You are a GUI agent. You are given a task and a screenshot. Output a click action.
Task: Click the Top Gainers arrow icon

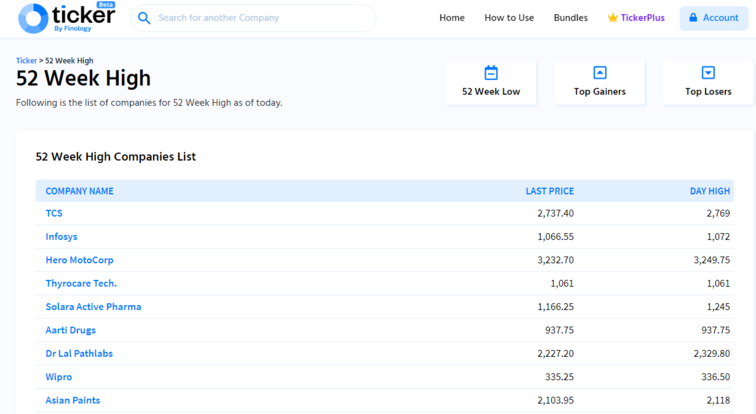pyautogui.click(x=600, y=73)
